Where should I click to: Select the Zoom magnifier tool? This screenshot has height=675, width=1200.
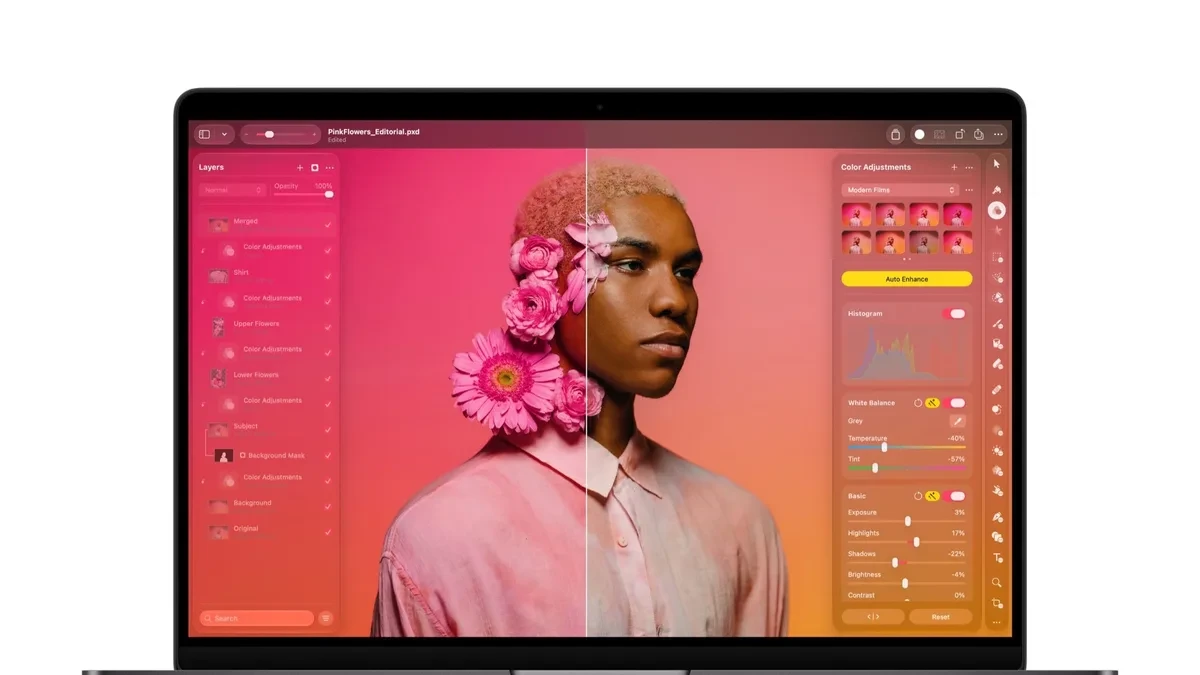point(997,582)
